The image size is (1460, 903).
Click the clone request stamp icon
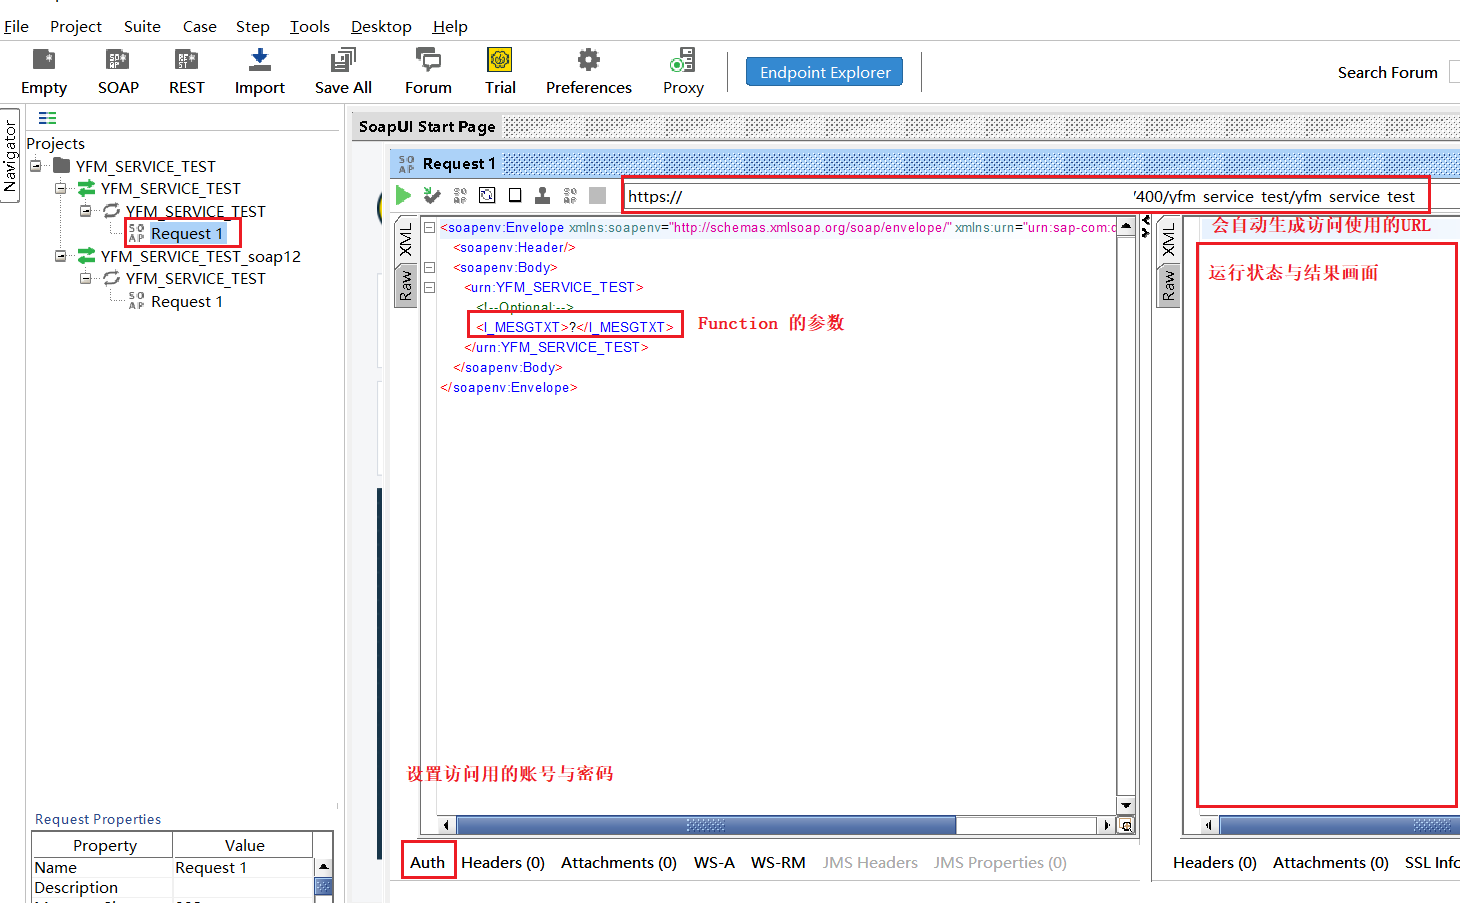542,195
